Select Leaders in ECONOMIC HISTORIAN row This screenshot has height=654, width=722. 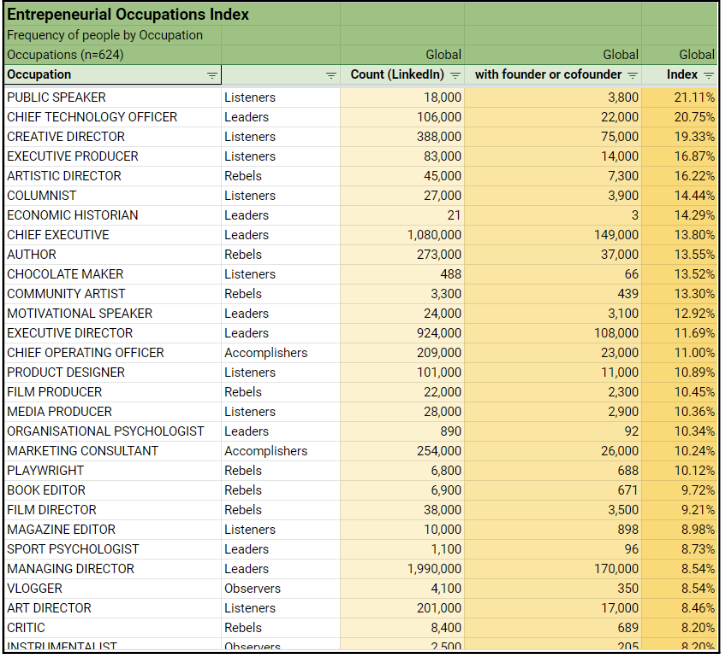click(281, 215)
